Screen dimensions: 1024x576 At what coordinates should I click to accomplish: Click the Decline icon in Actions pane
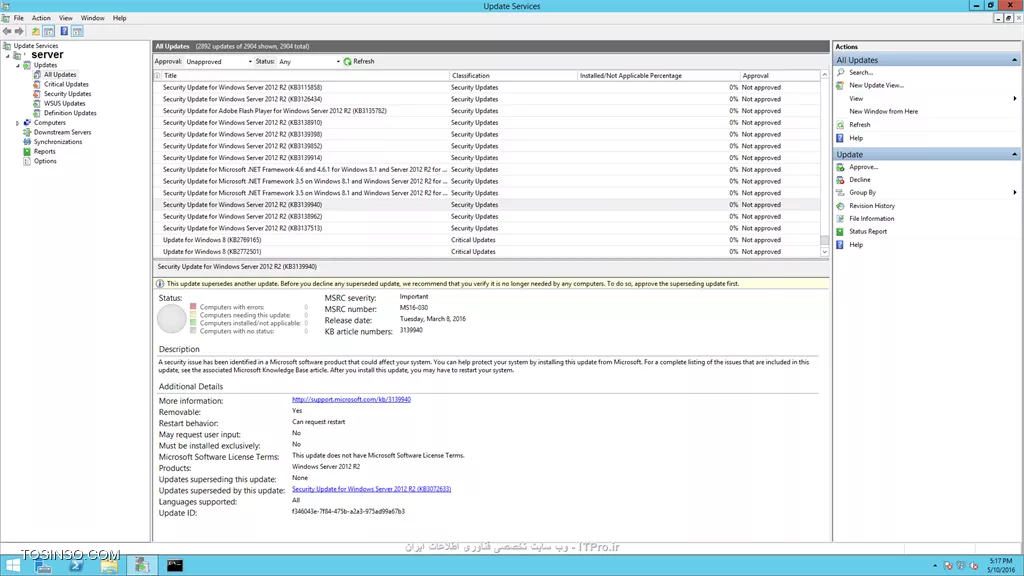tap(840, 180)
